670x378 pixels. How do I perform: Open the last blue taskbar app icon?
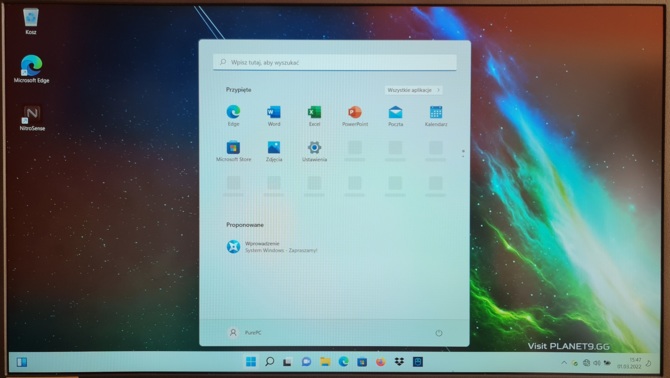[x=418, y=362]
